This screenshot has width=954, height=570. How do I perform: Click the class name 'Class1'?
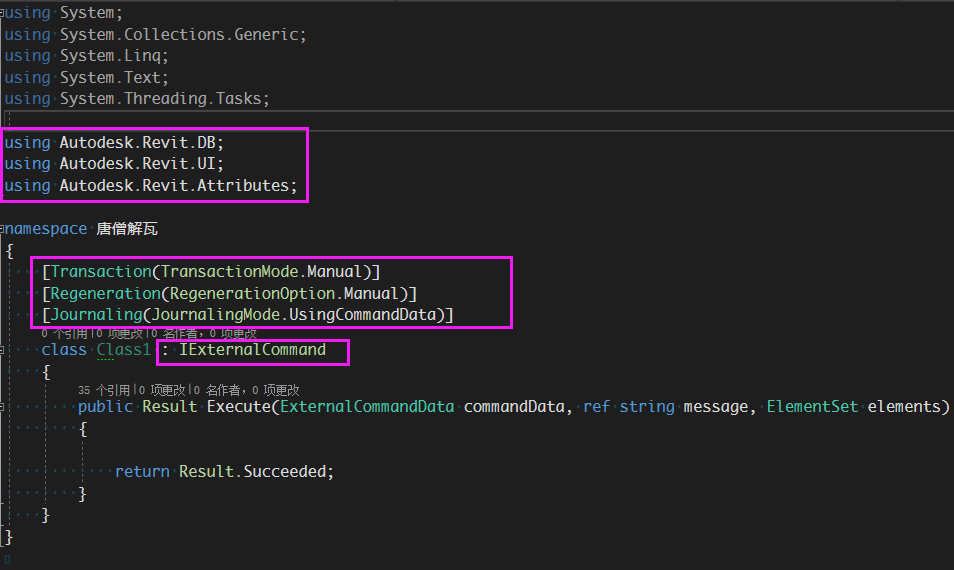point(124,350)
